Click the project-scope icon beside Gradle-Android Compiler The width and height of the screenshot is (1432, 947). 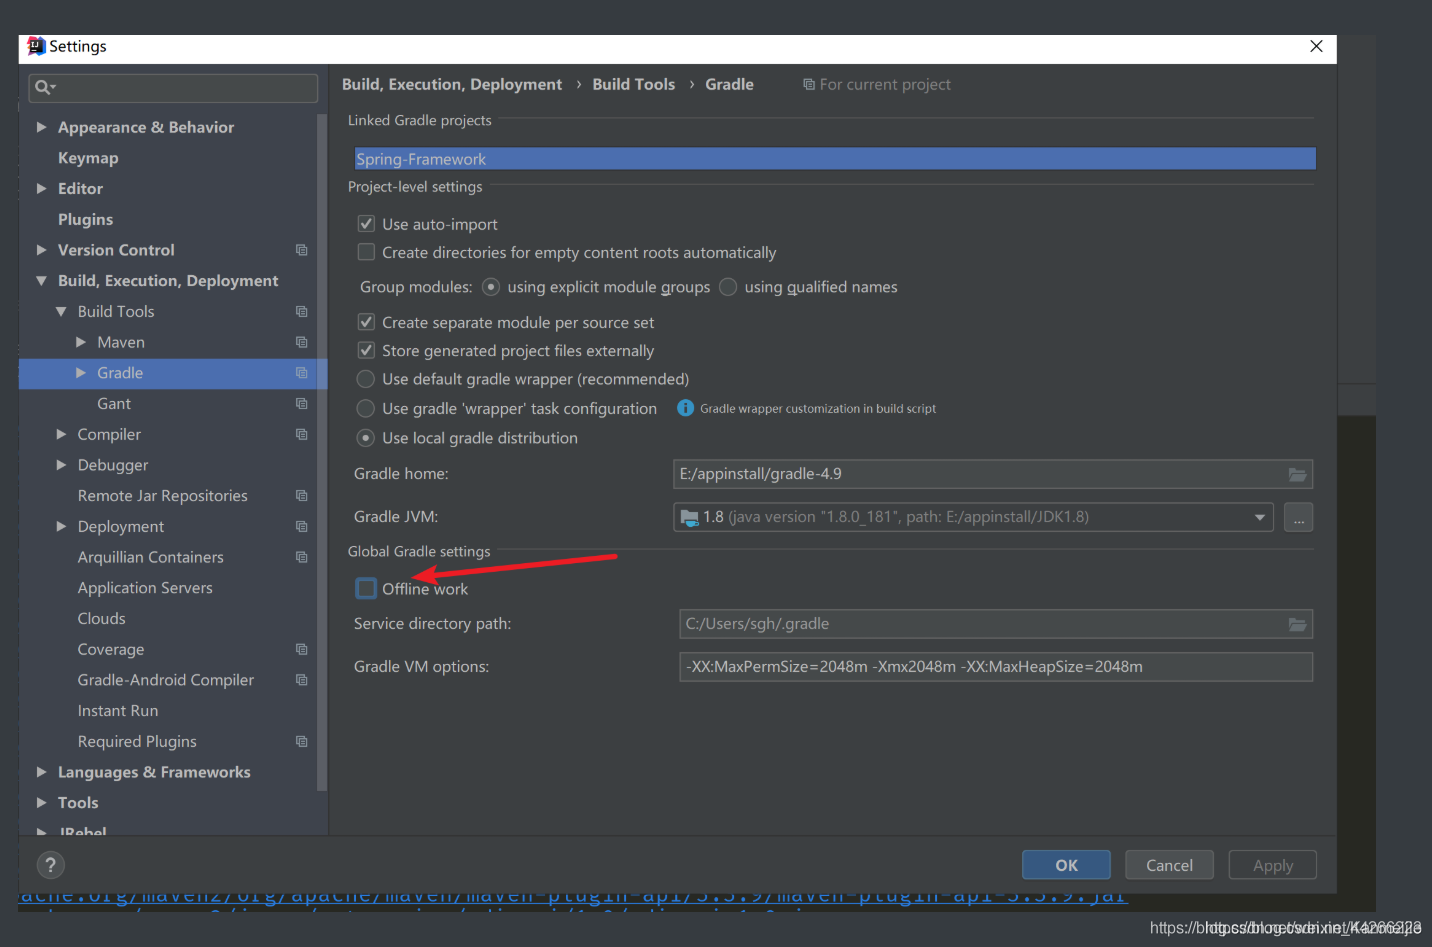[x=301, y=680]
